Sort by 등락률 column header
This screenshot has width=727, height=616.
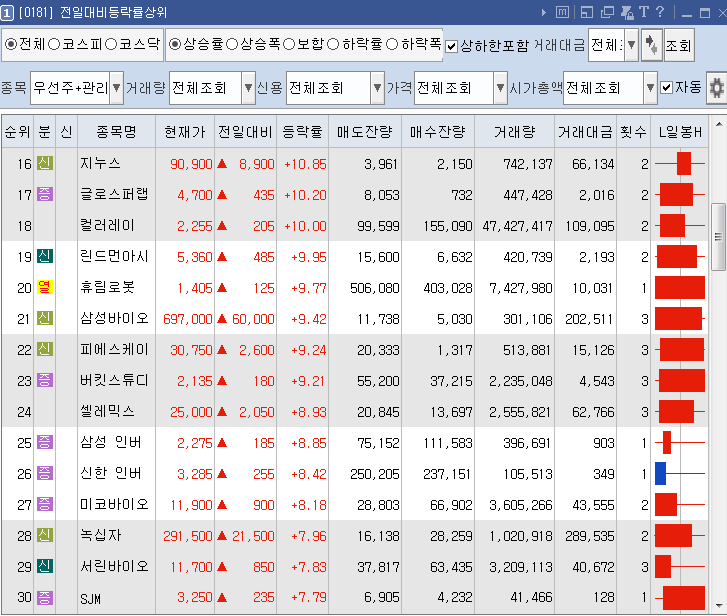click(x=303, y=132)
